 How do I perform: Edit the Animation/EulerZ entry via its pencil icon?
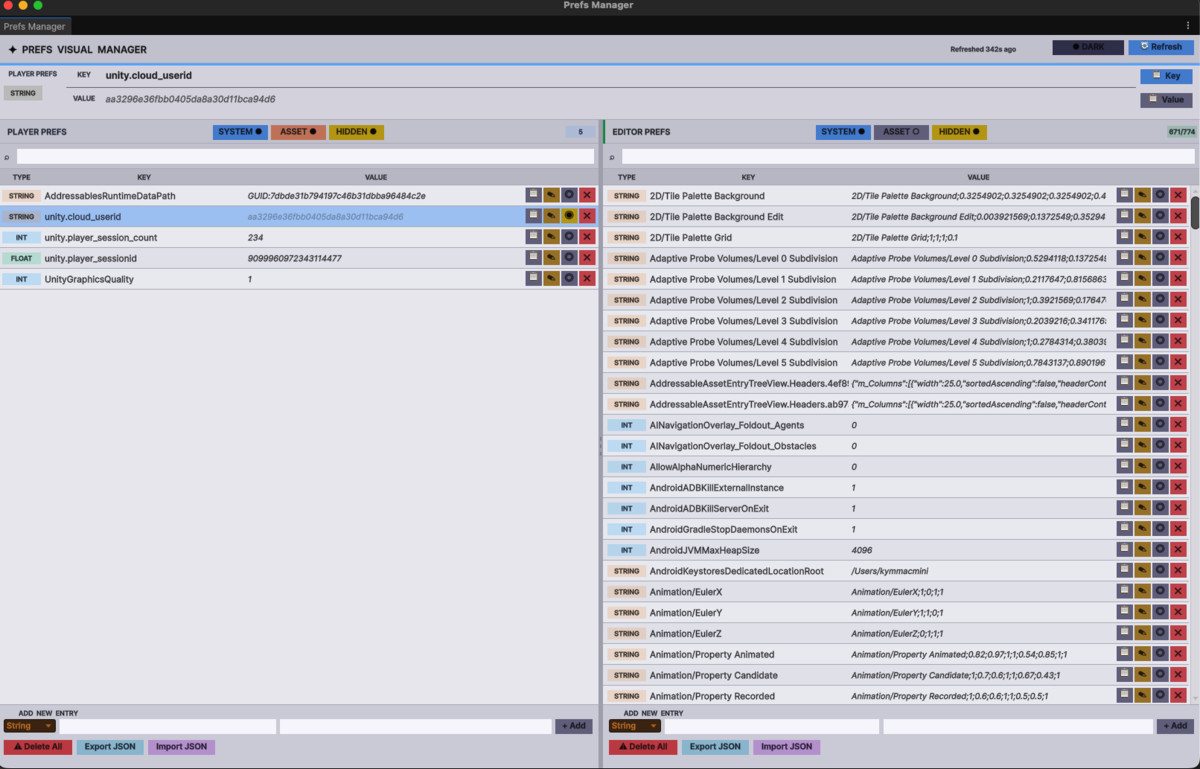point(1142,633)
